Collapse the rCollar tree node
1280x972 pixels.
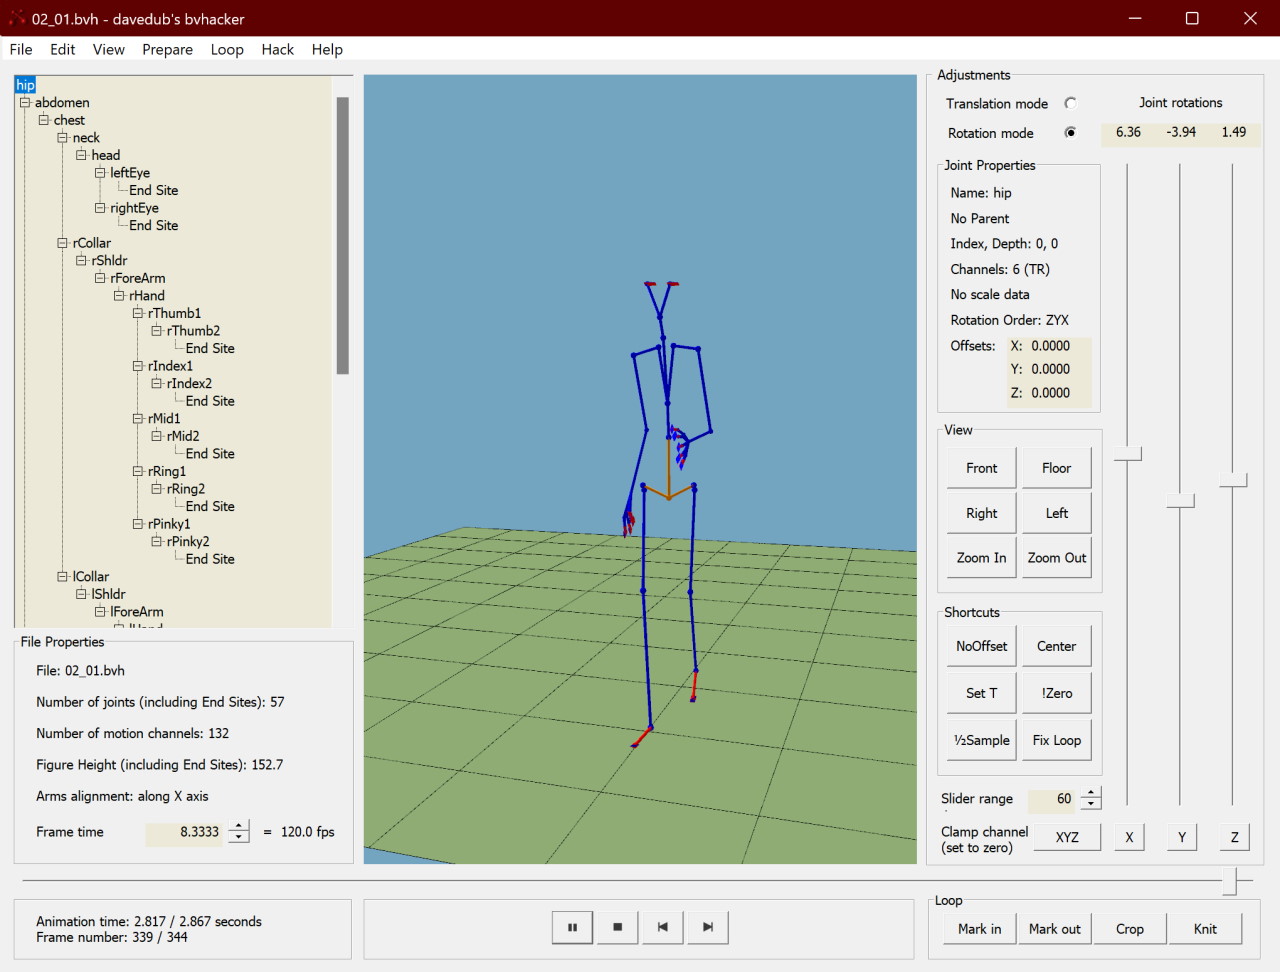coord(62,243)
